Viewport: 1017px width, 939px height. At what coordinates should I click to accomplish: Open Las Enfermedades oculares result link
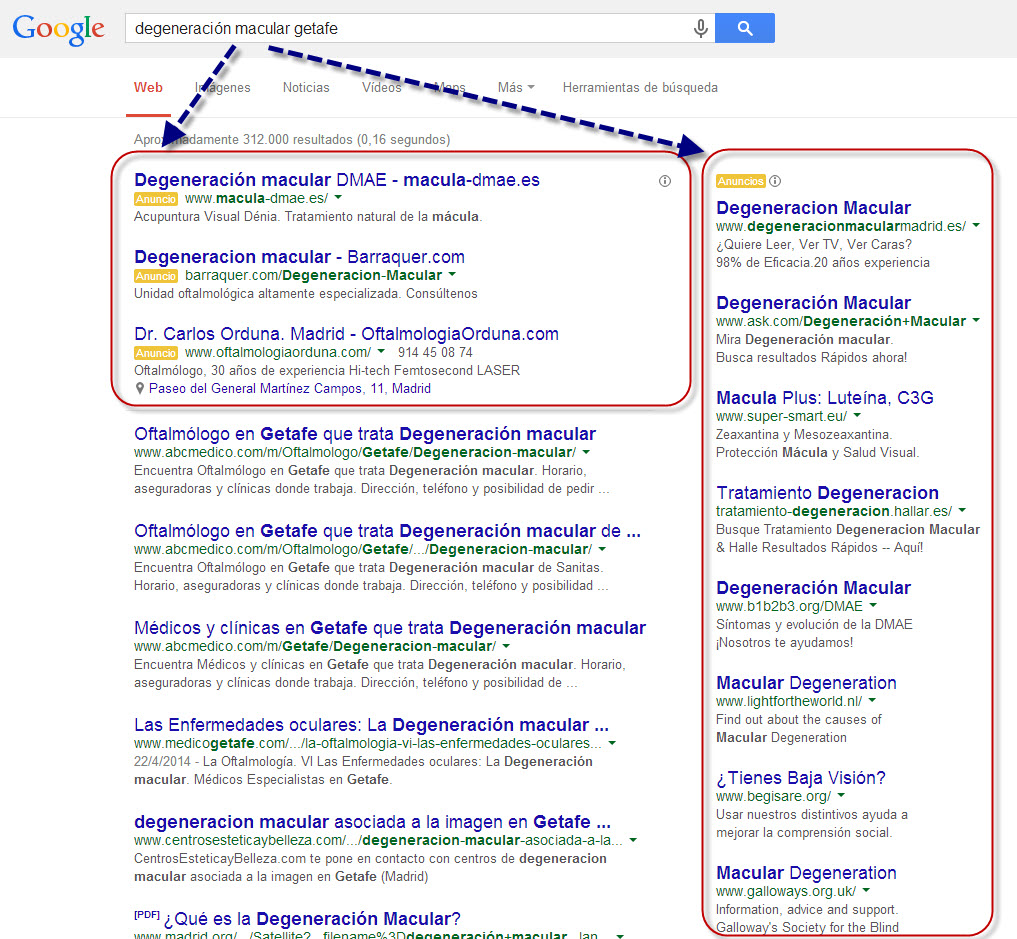371,725
